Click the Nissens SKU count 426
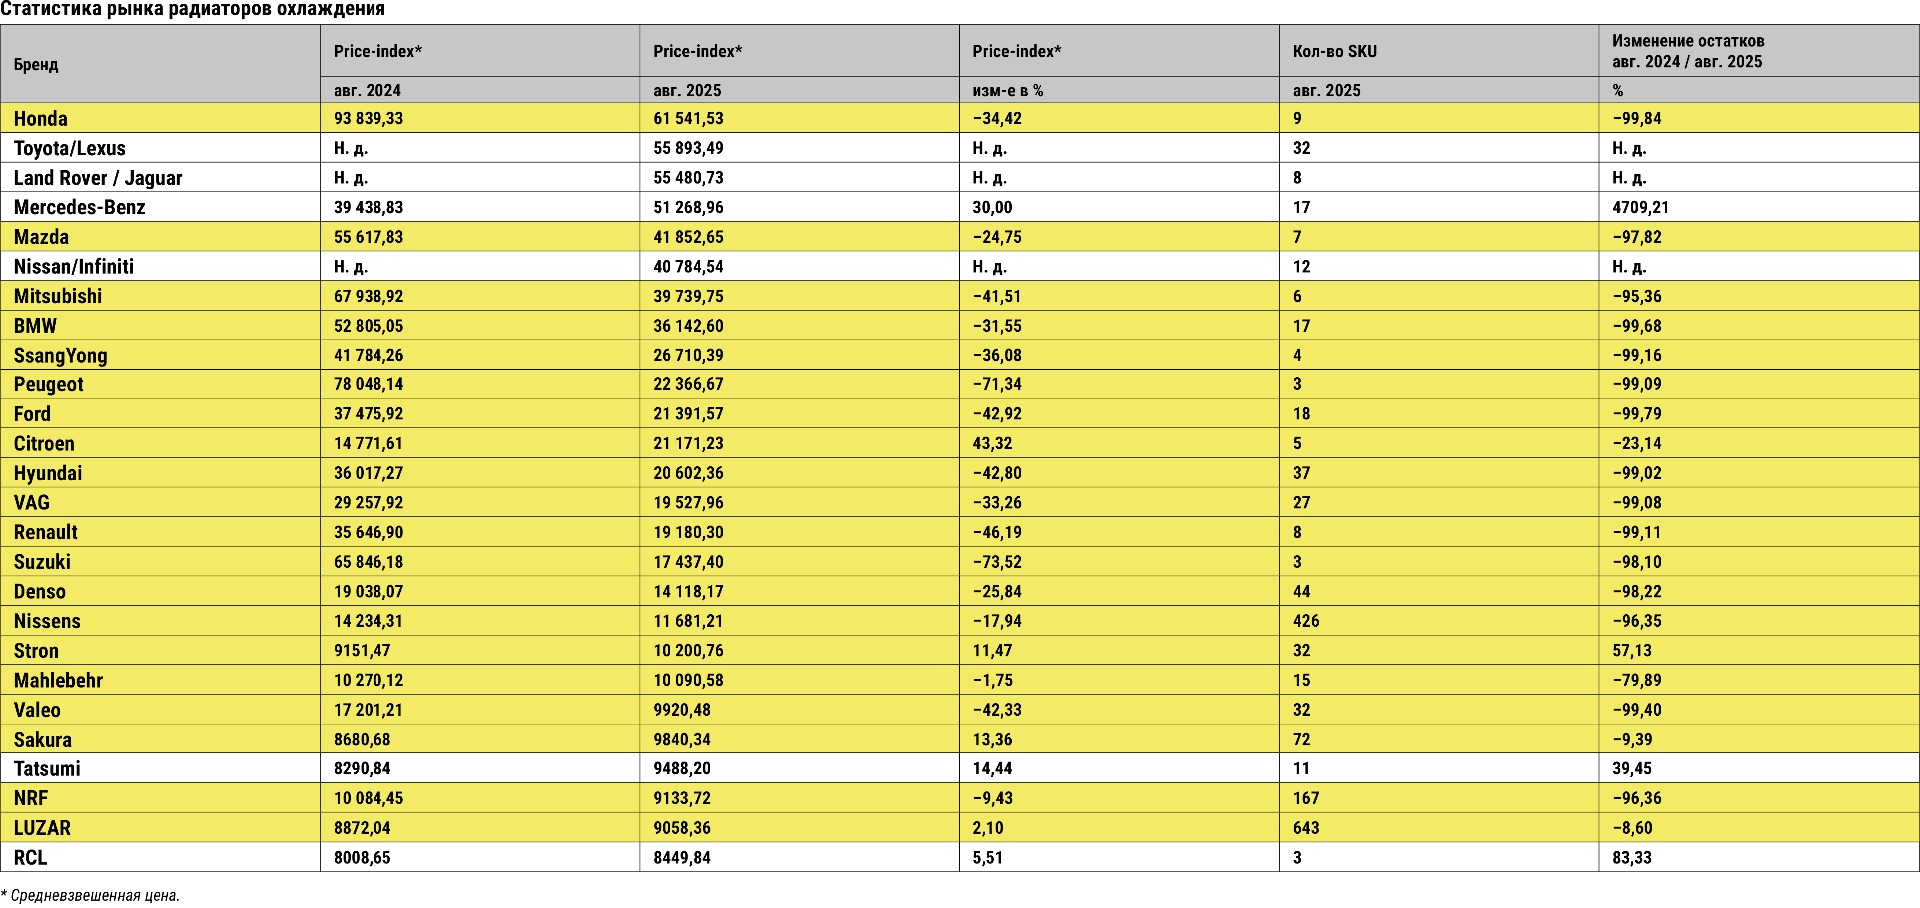Viewport: 1920px width, 908px height. click(x=1306, y=621)
